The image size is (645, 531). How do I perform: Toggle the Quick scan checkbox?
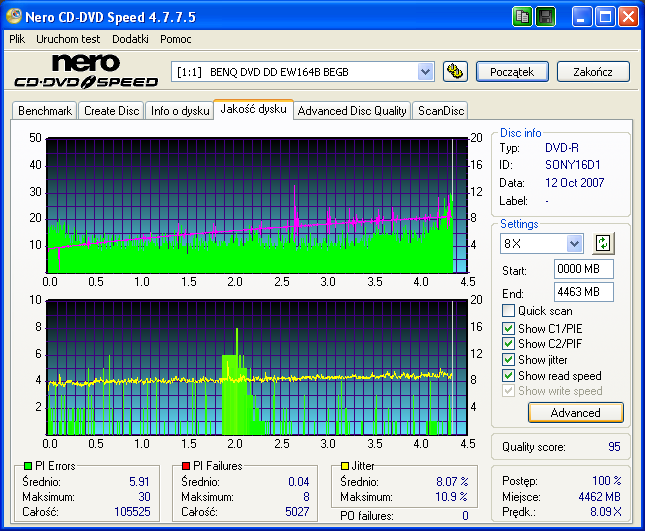(508, 311)
